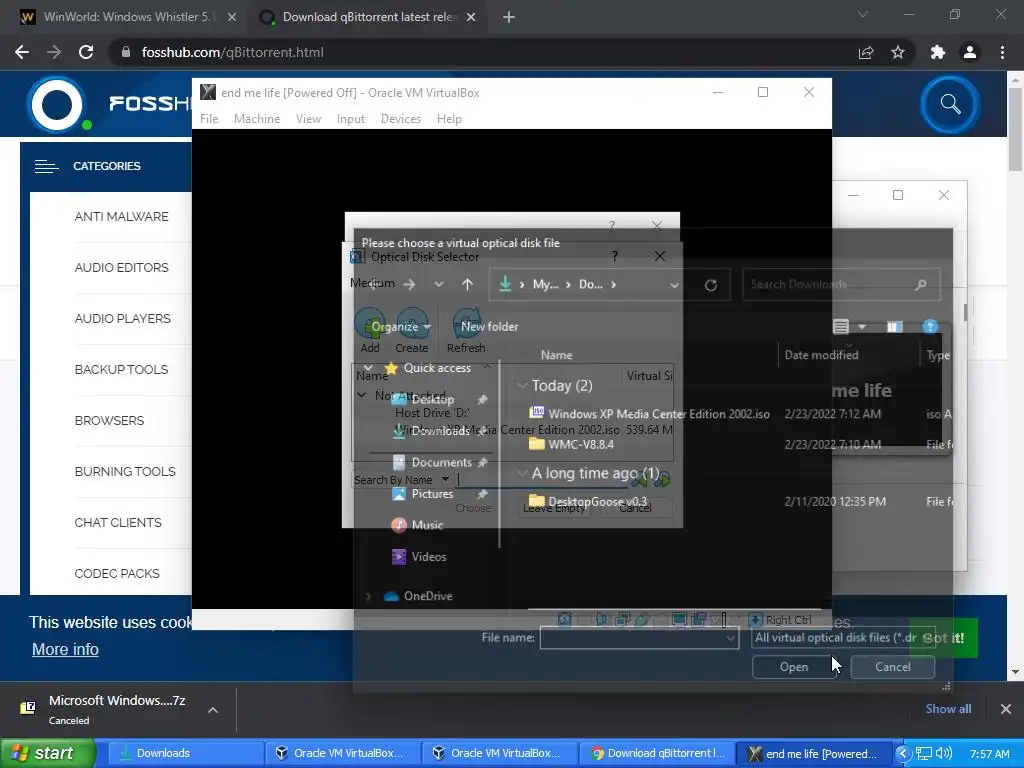Open the VirtualBox View menu
This screenshot has width=1024, height=768.
[x=308, y=119]
